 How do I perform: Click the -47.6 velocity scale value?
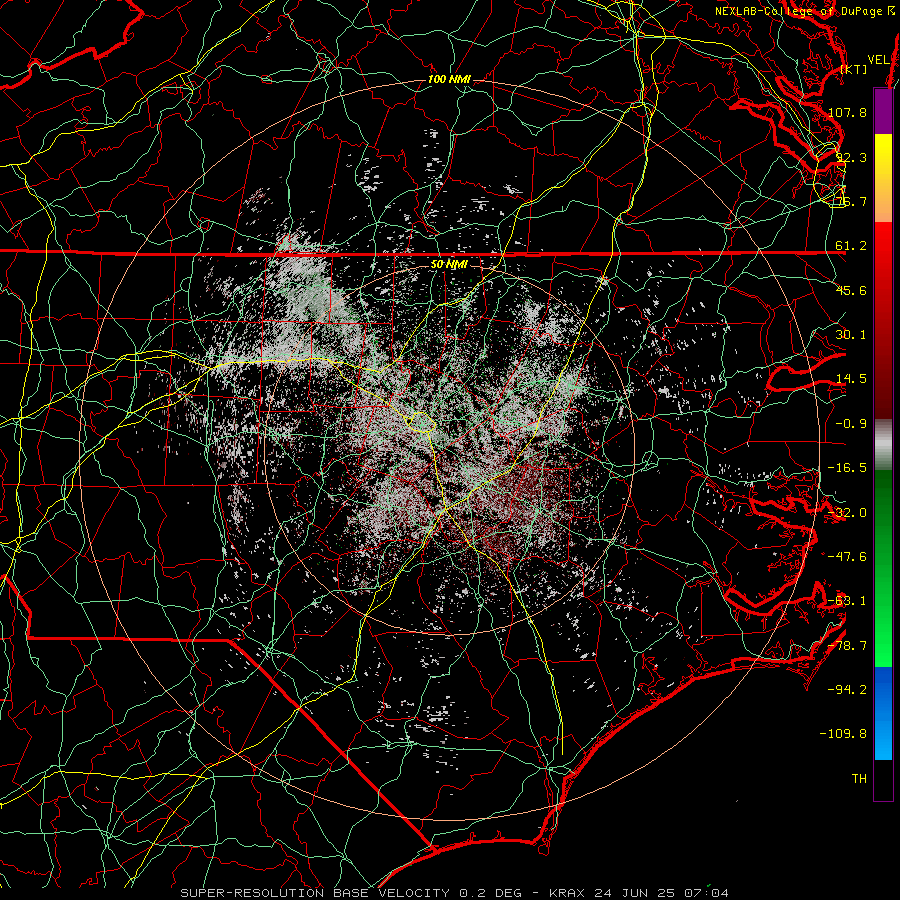pyautogui.click(x=847, y=556)
